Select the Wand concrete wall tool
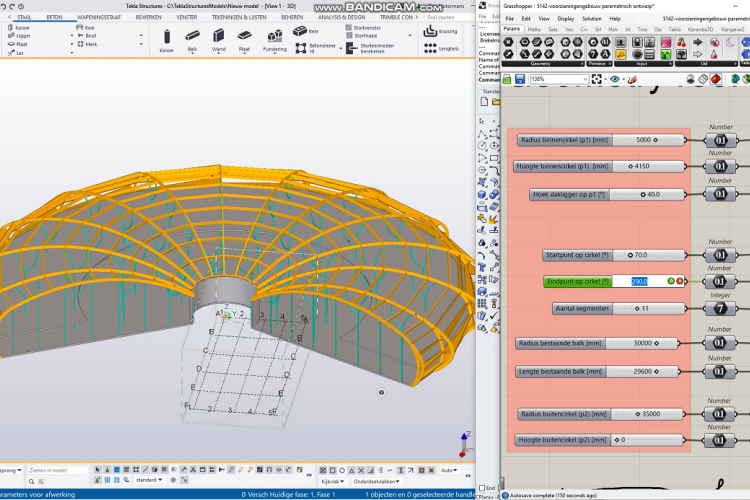 click(x=219, y=40)
